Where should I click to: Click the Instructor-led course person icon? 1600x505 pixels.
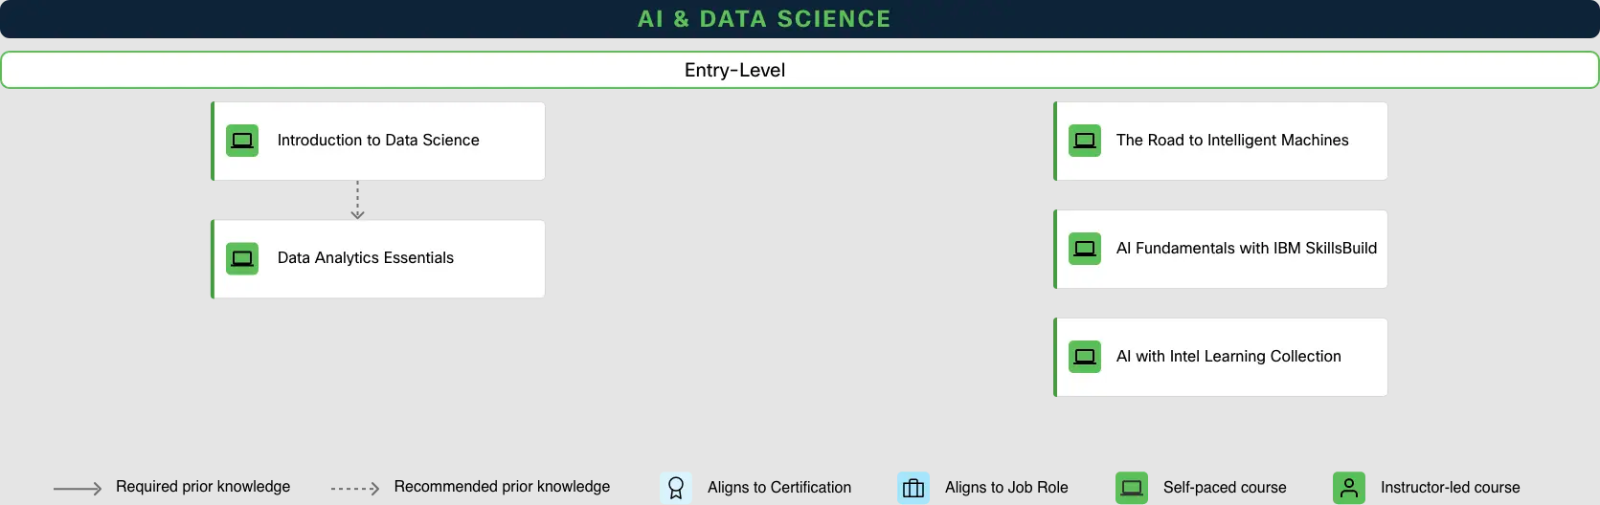[x=1348, y=488]
